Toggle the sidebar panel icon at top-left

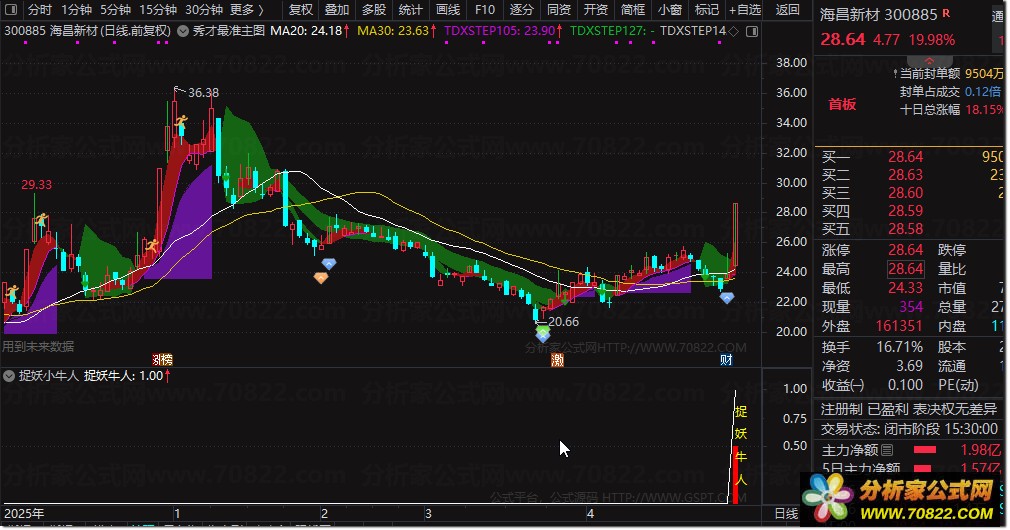pos(11,10)
